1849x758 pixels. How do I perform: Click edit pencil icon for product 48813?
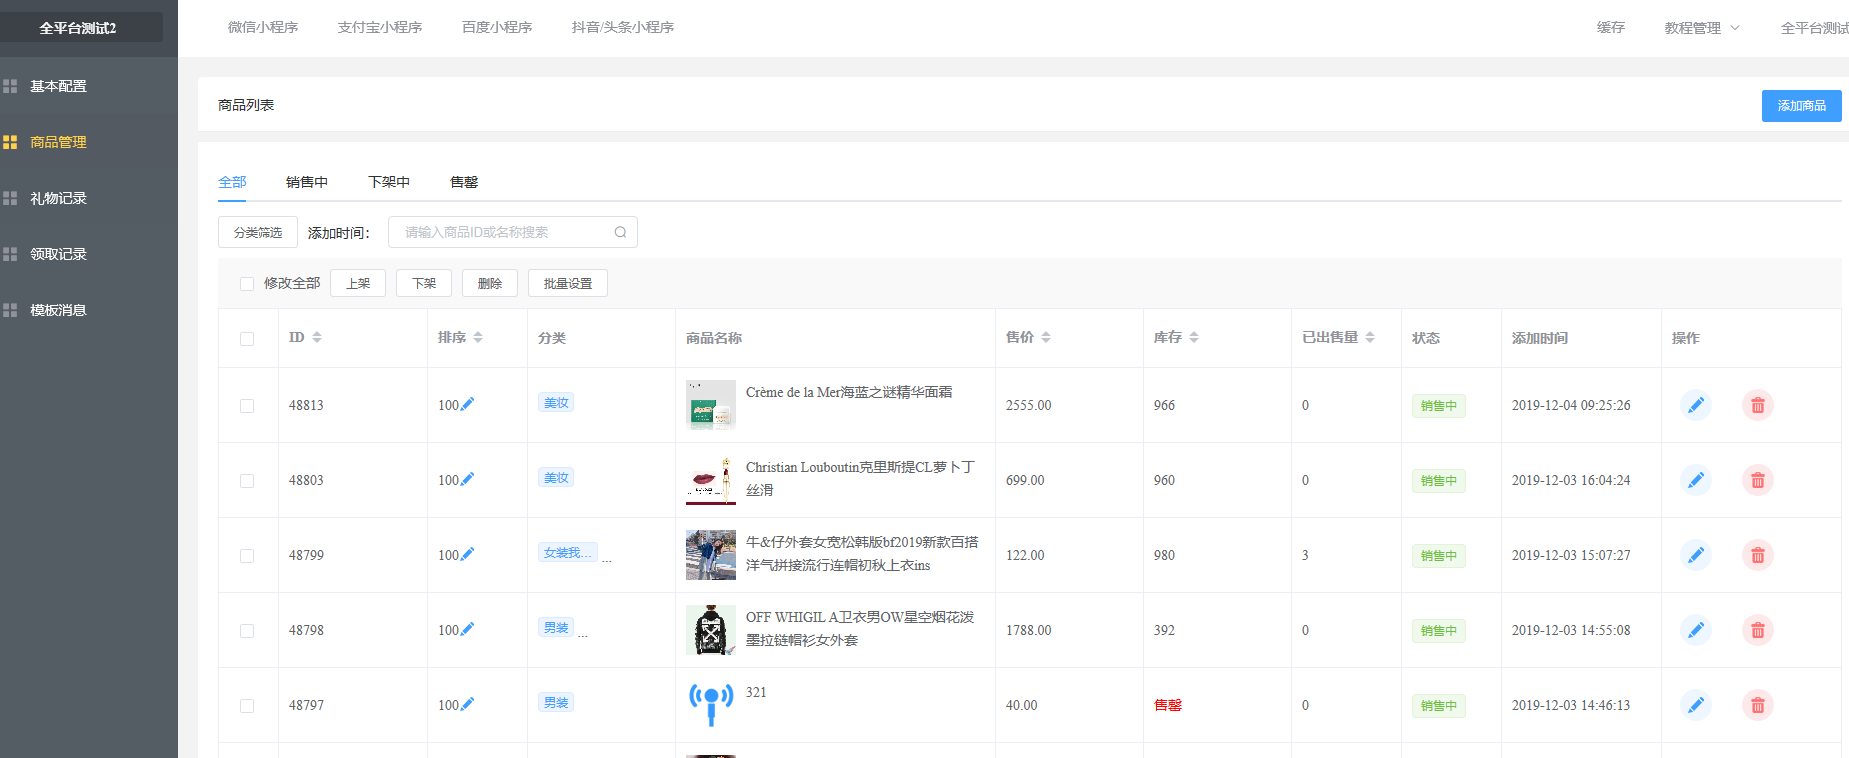1695,405
